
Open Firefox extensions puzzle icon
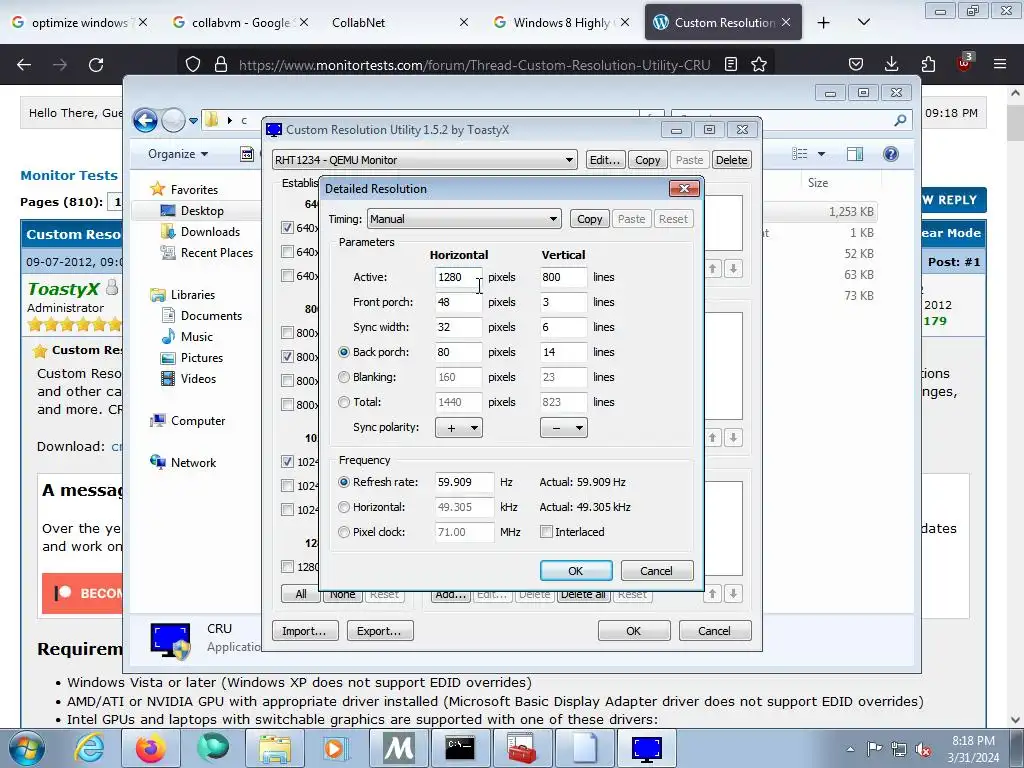pos(928,64)
